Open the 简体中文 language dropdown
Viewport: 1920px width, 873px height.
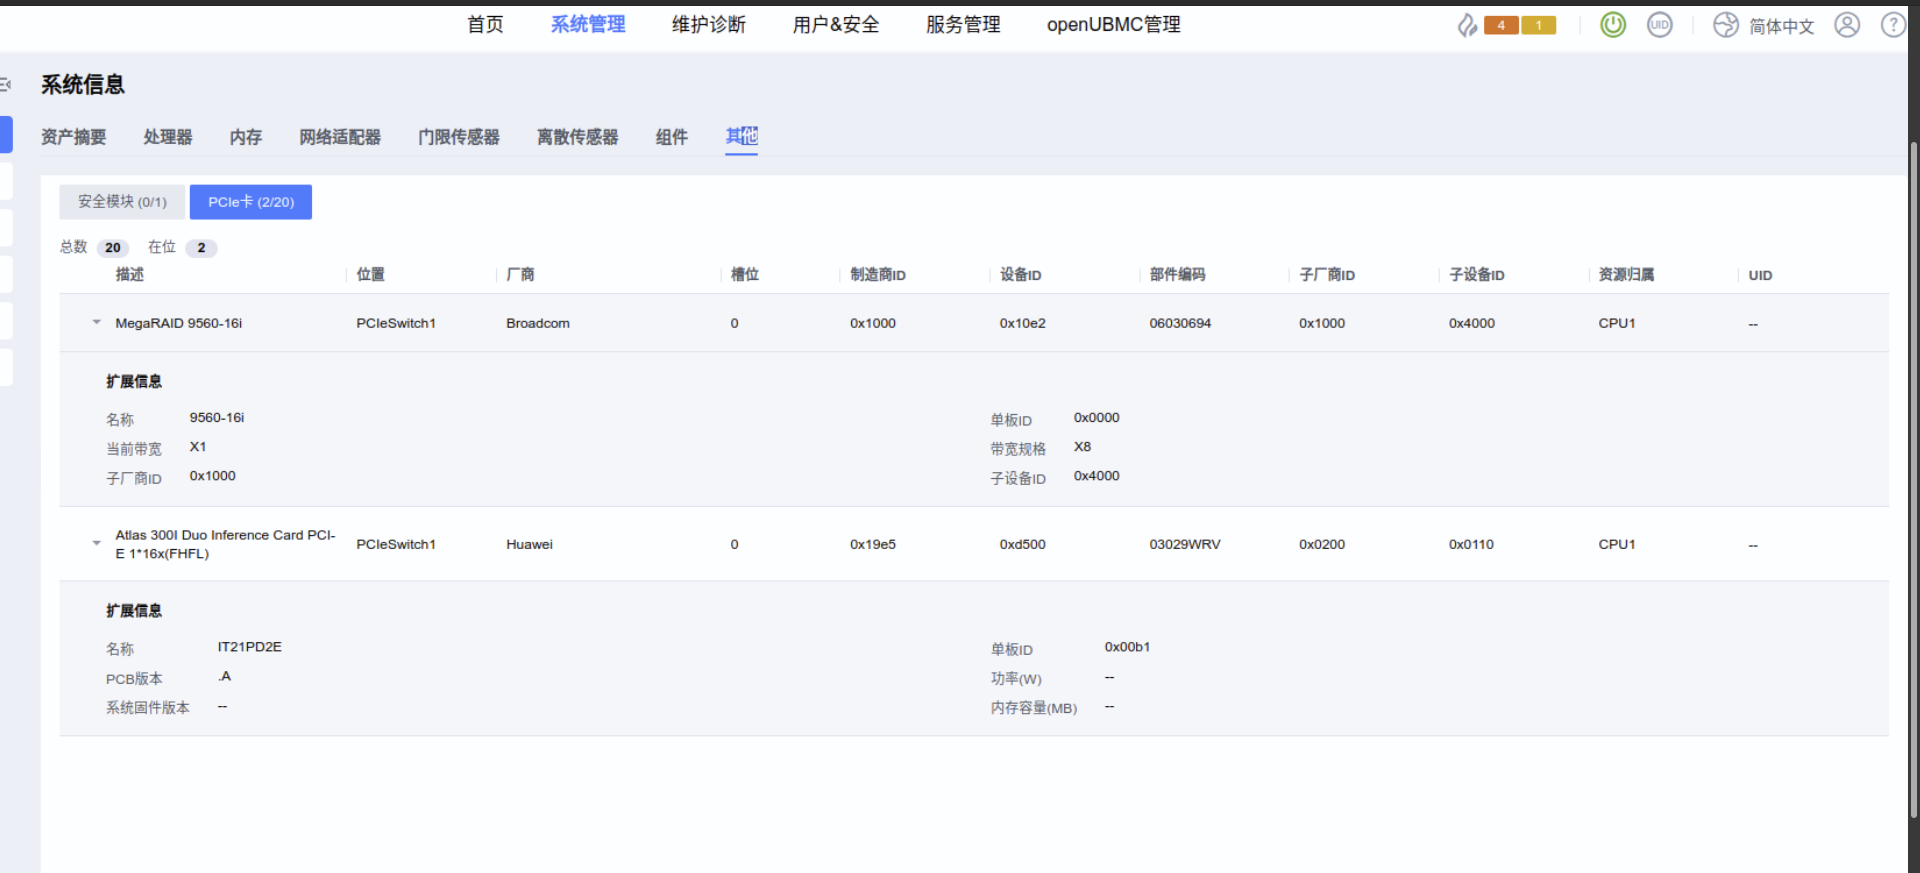pyautogui.click(x=1781, y=26)
